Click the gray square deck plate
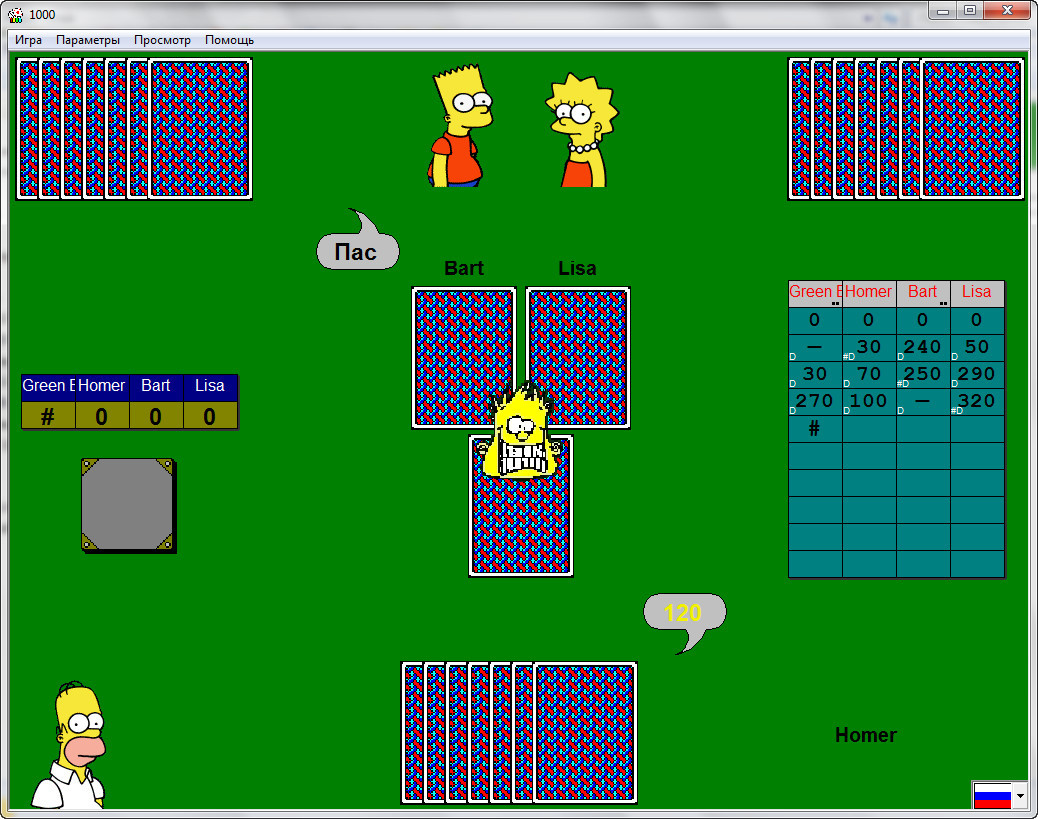 (128, 505)
